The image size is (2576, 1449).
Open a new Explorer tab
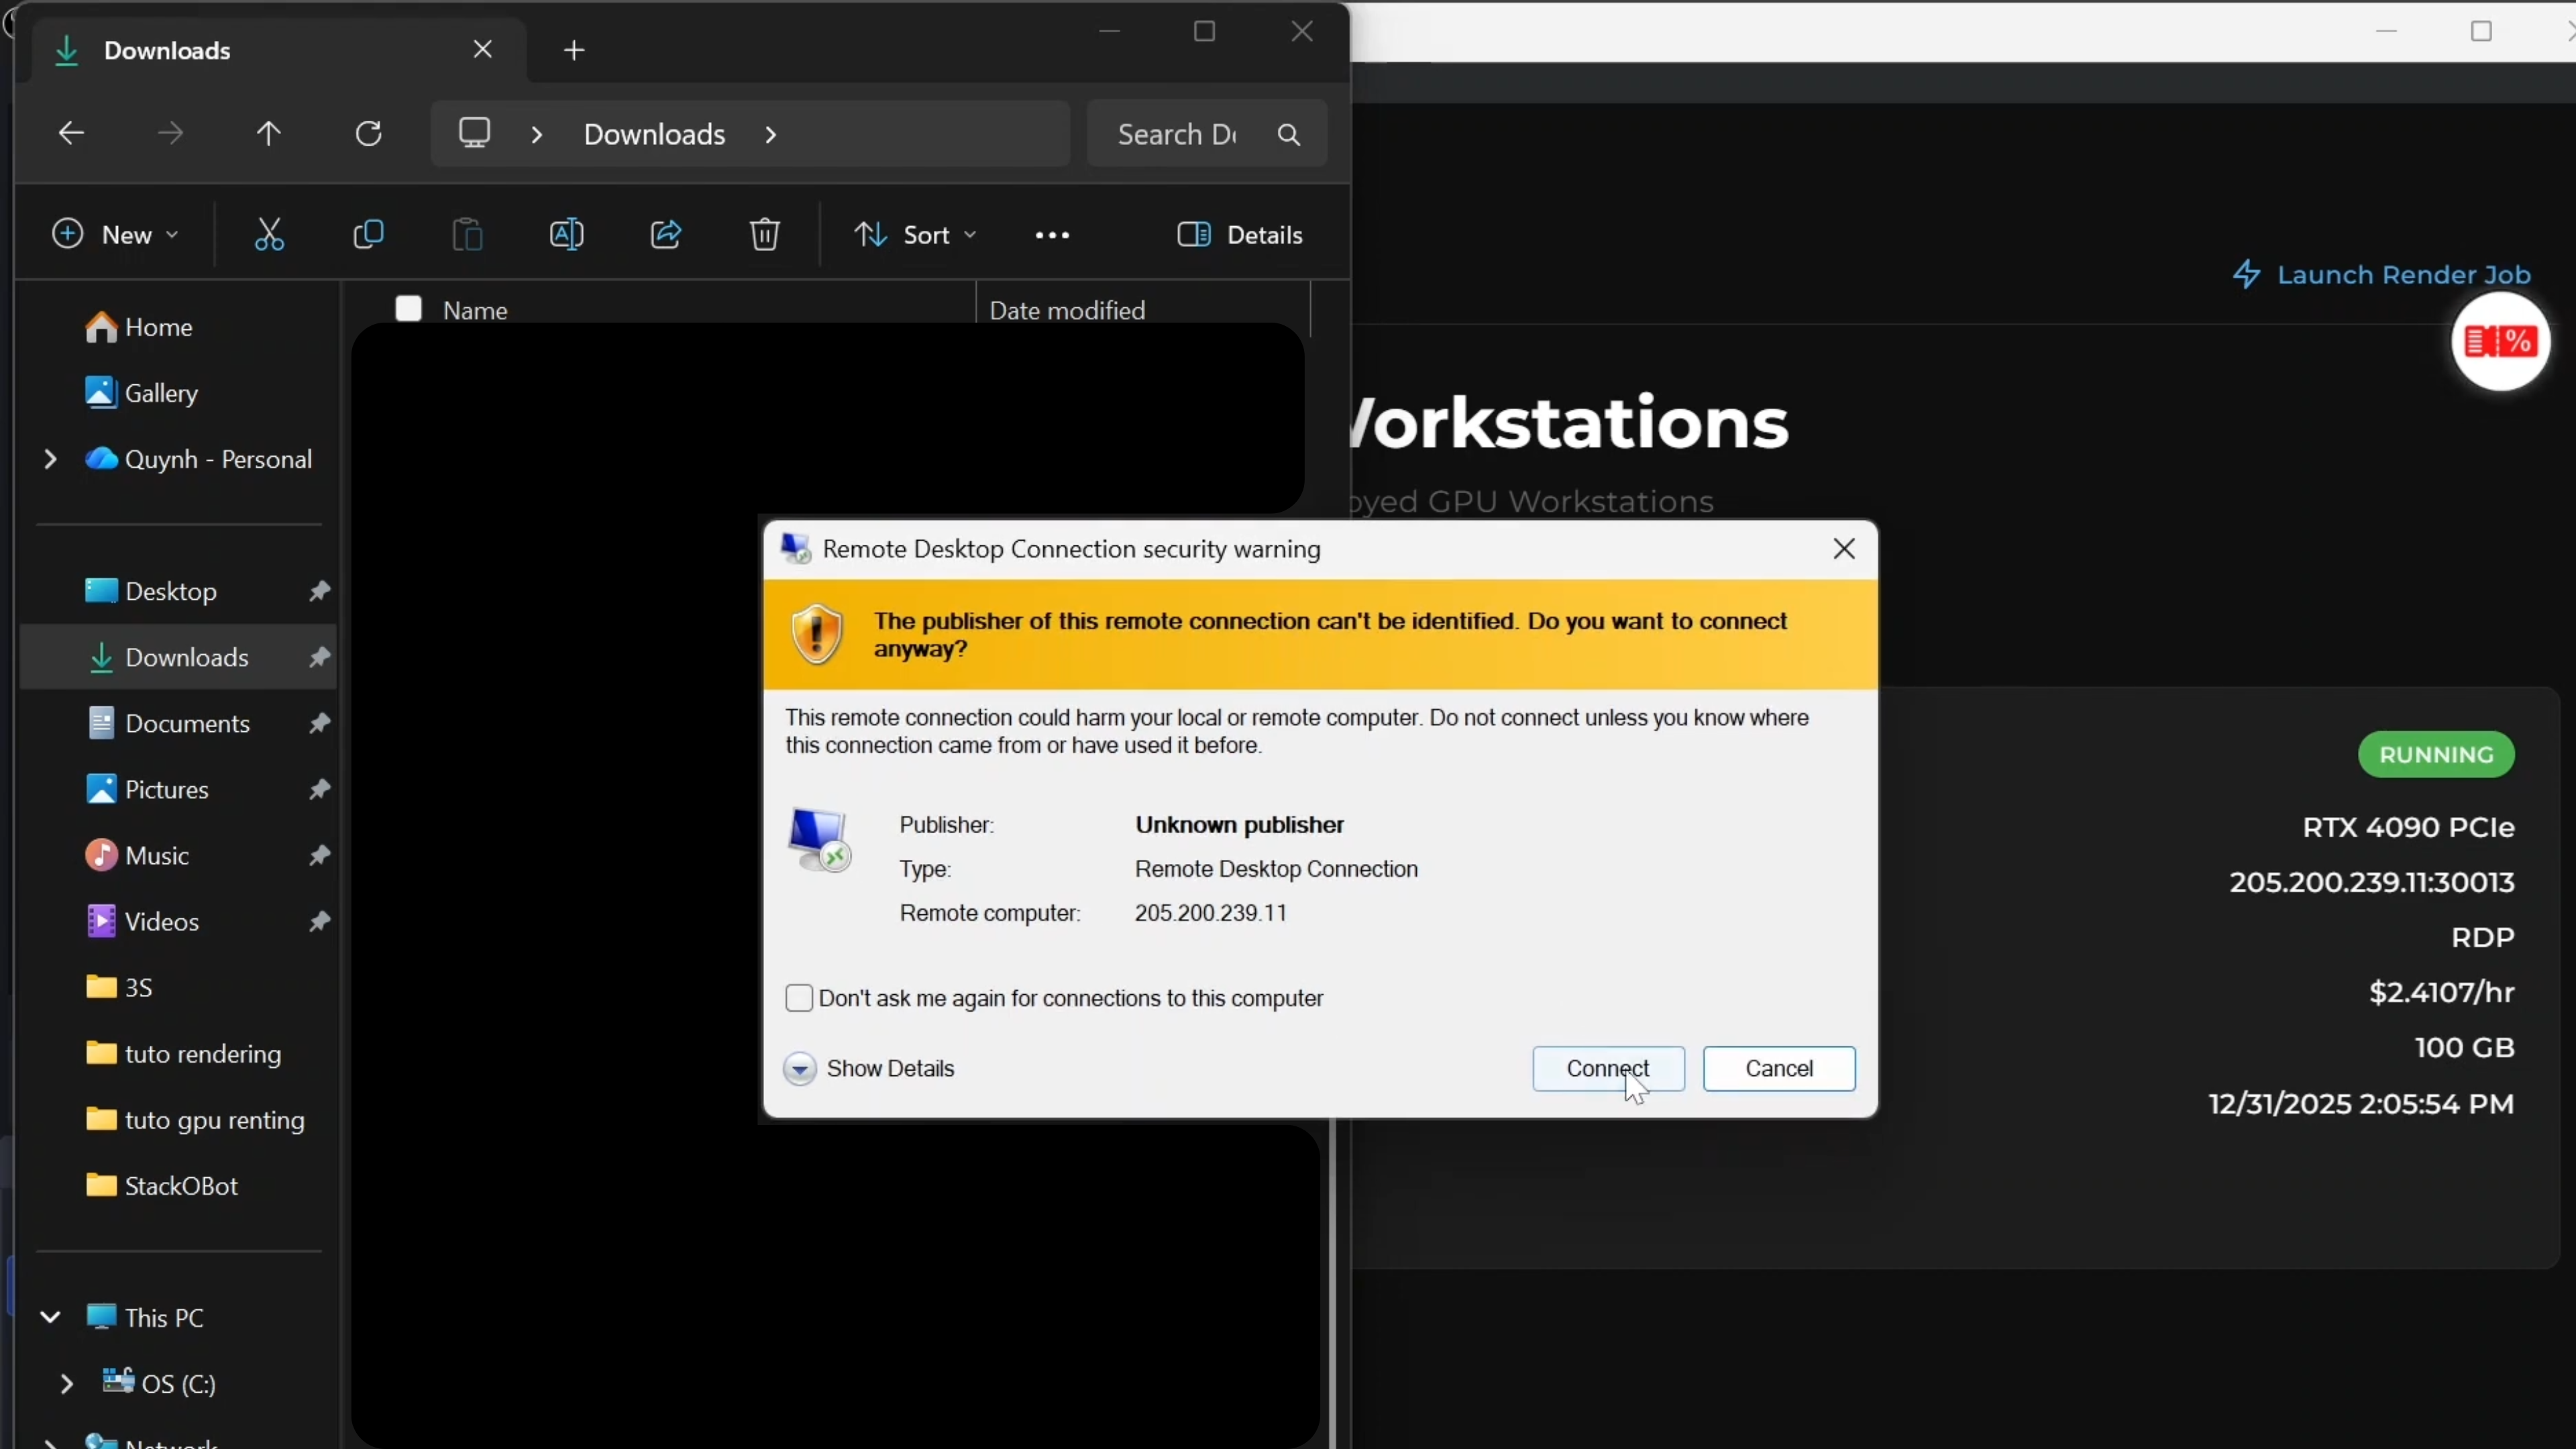(574, 50)
